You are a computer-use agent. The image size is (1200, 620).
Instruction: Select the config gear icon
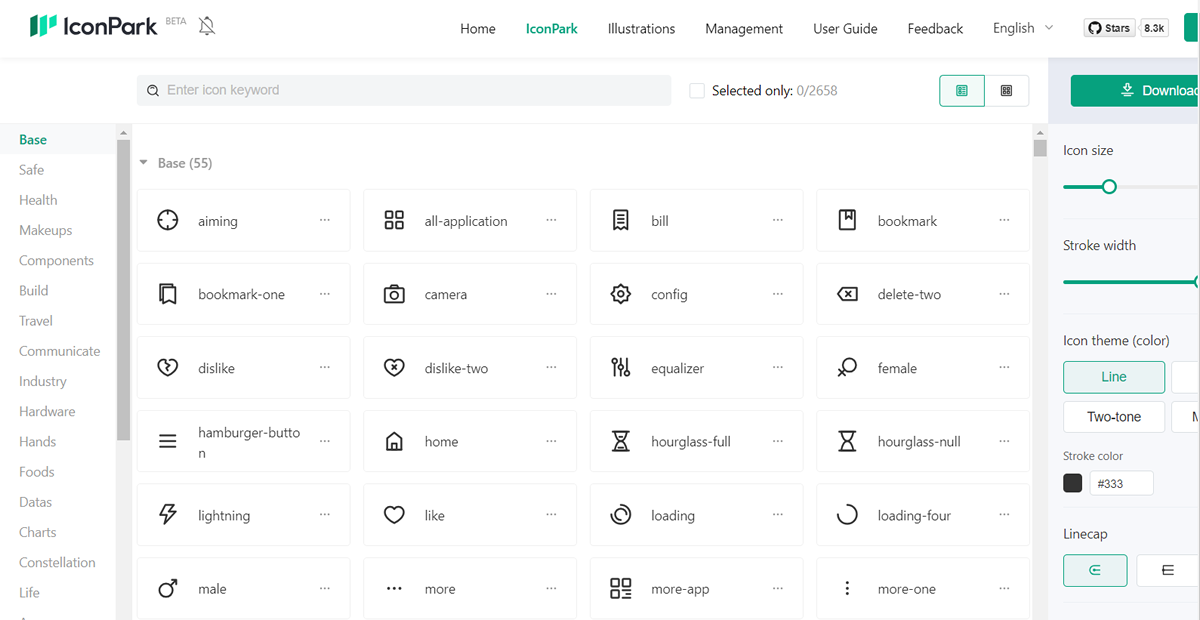(x=621, y=294)
